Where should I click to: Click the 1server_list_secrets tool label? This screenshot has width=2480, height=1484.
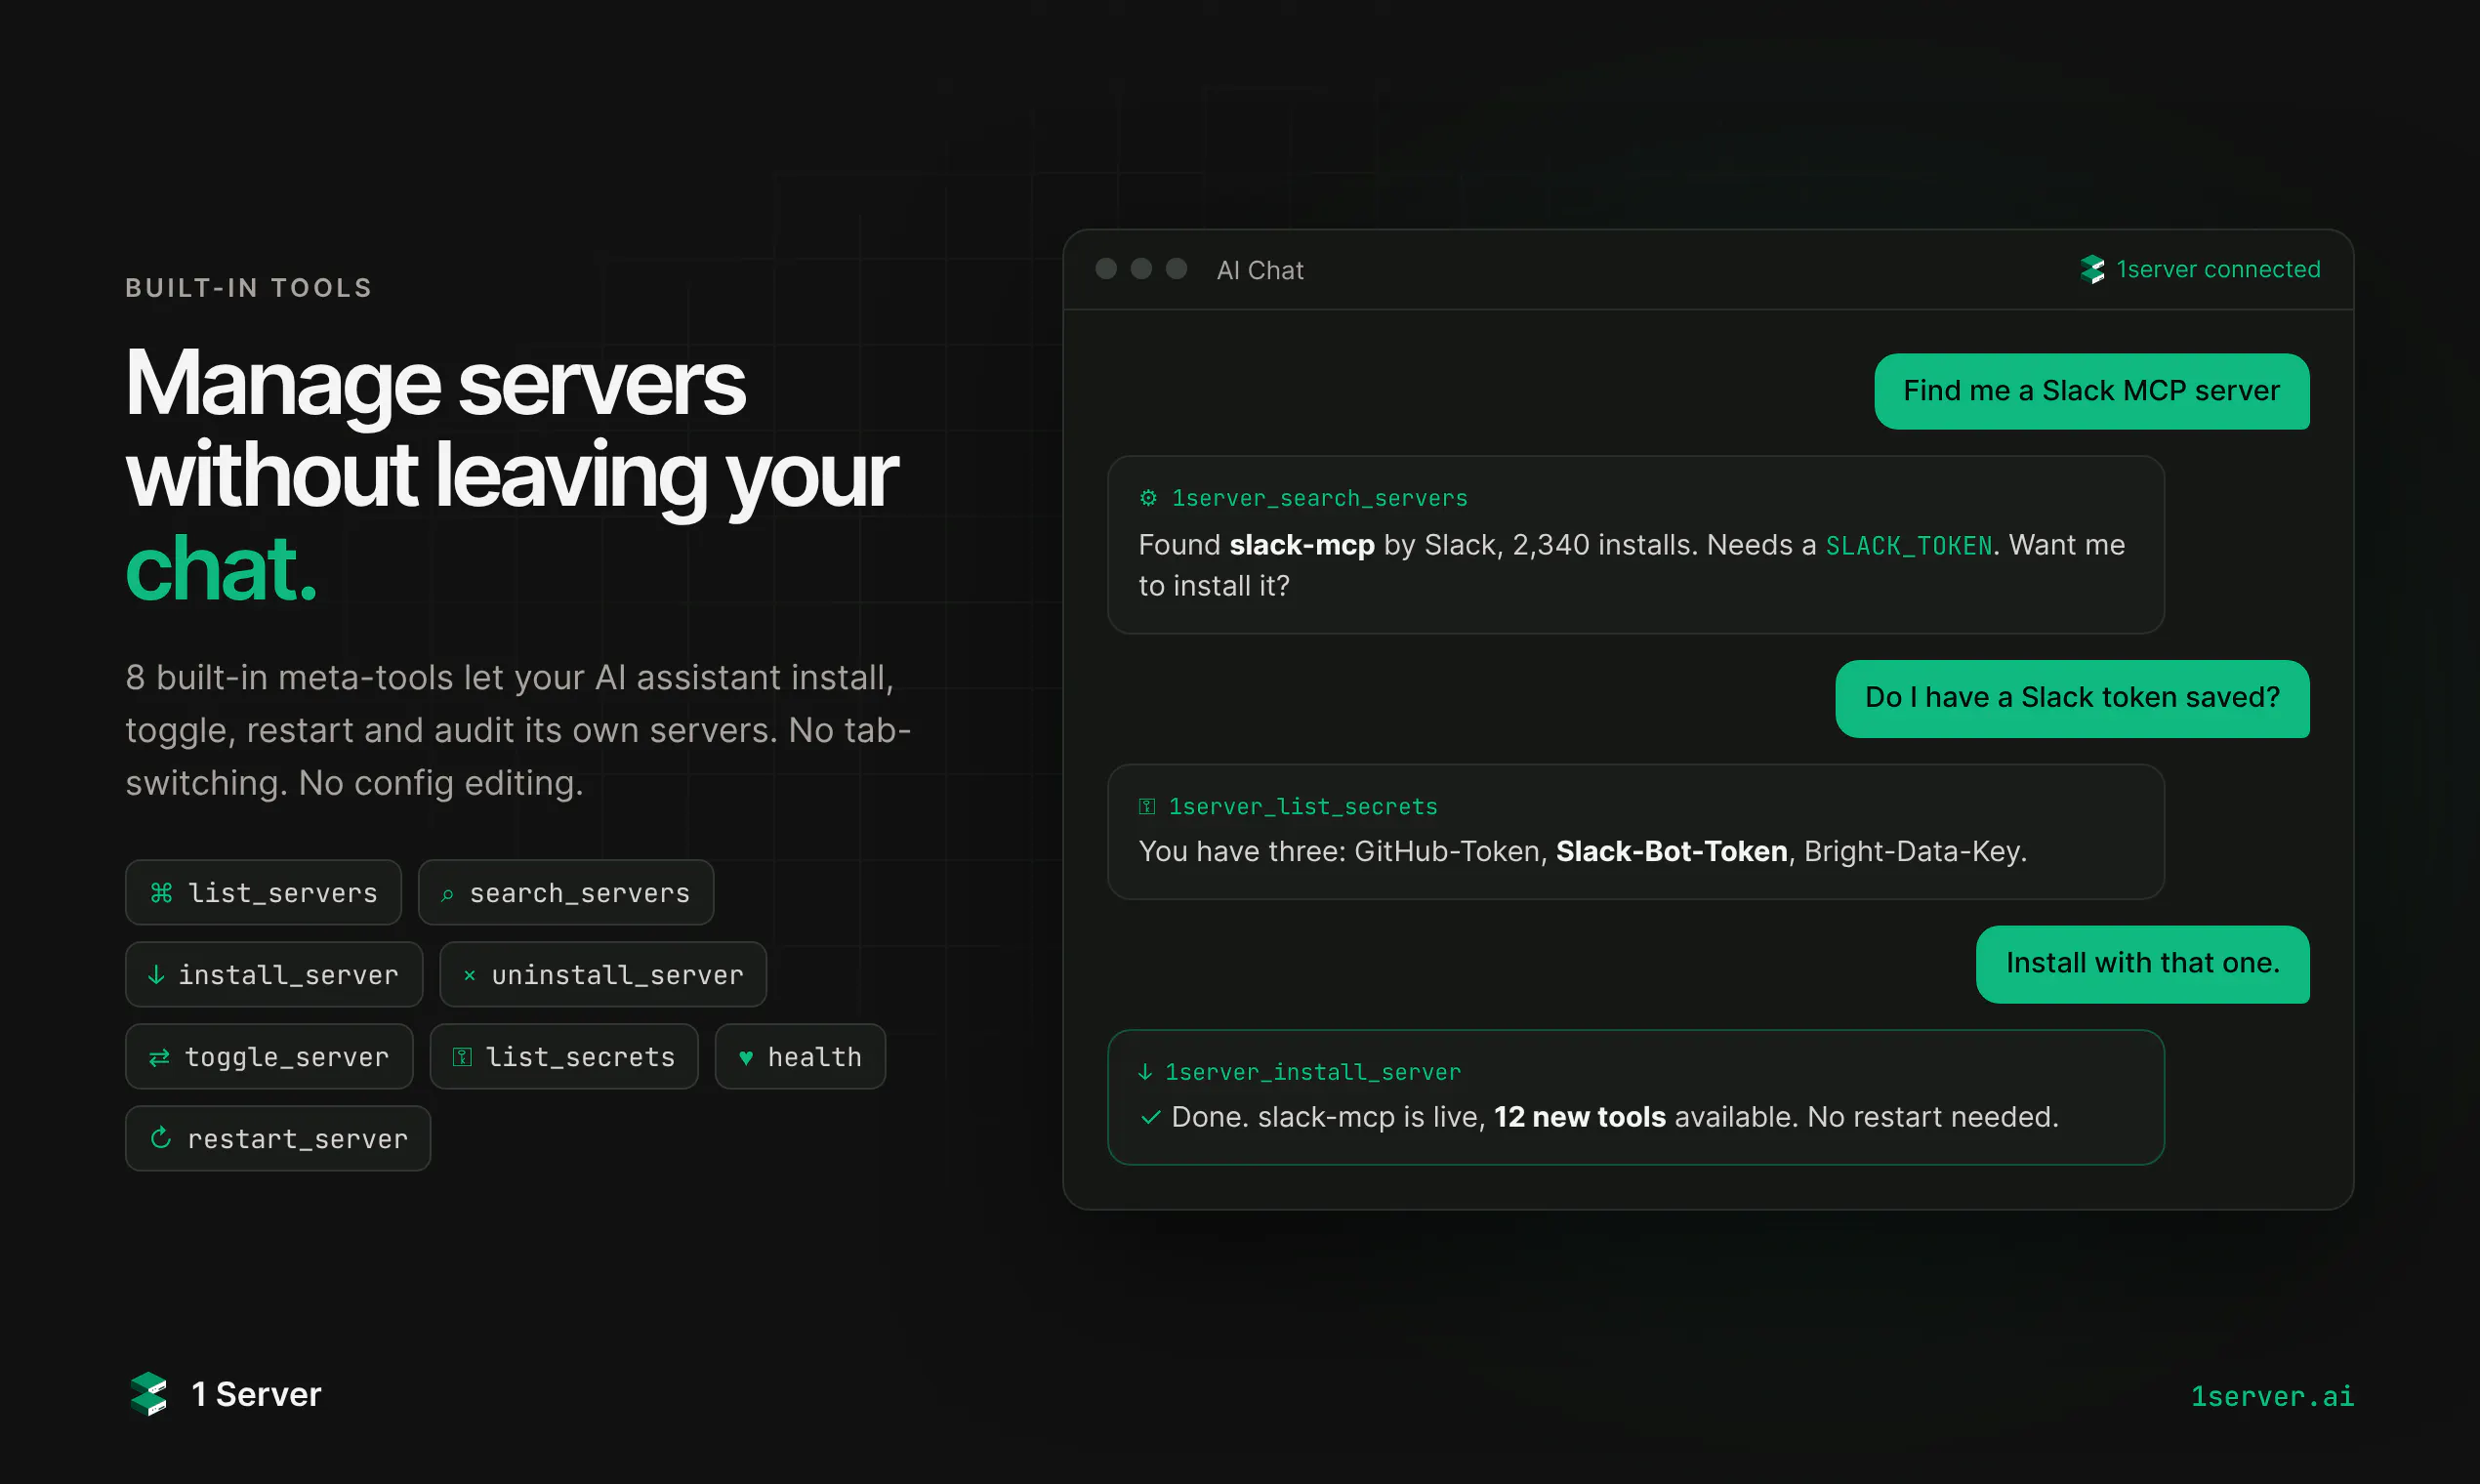click(1303, 806)
